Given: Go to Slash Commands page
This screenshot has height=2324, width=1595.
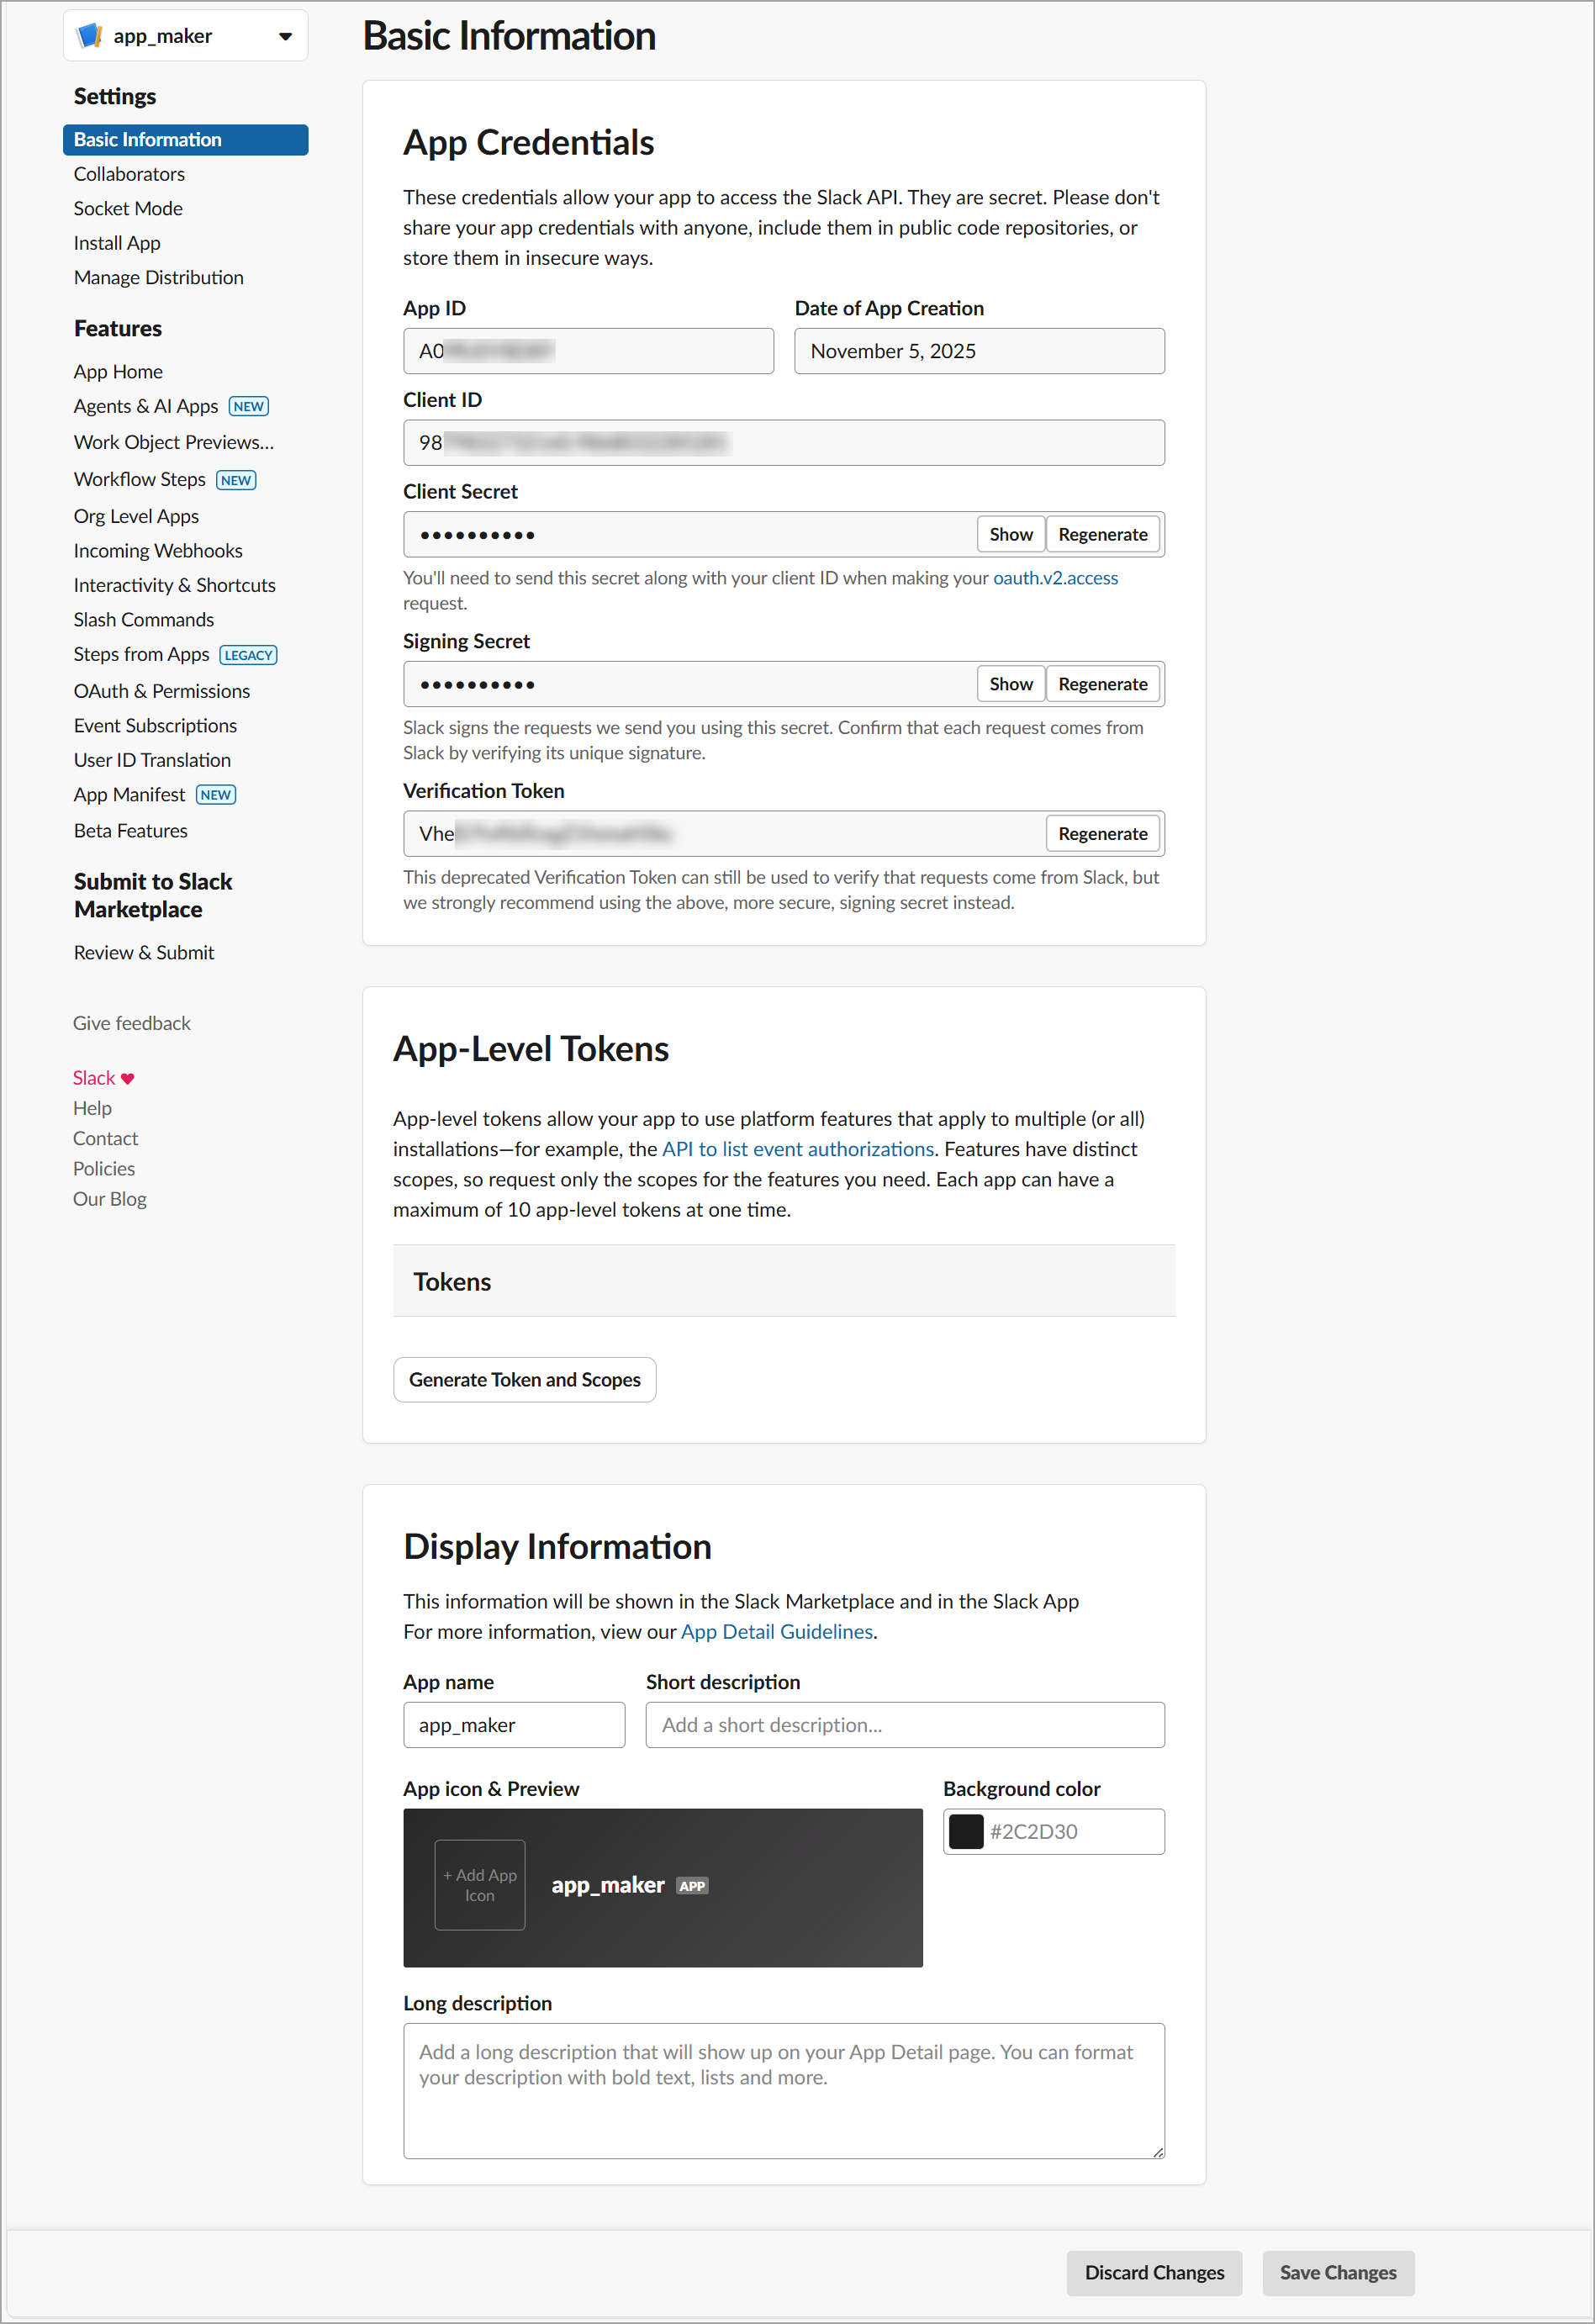Looking at the screenshot, I should pos(144,620).
